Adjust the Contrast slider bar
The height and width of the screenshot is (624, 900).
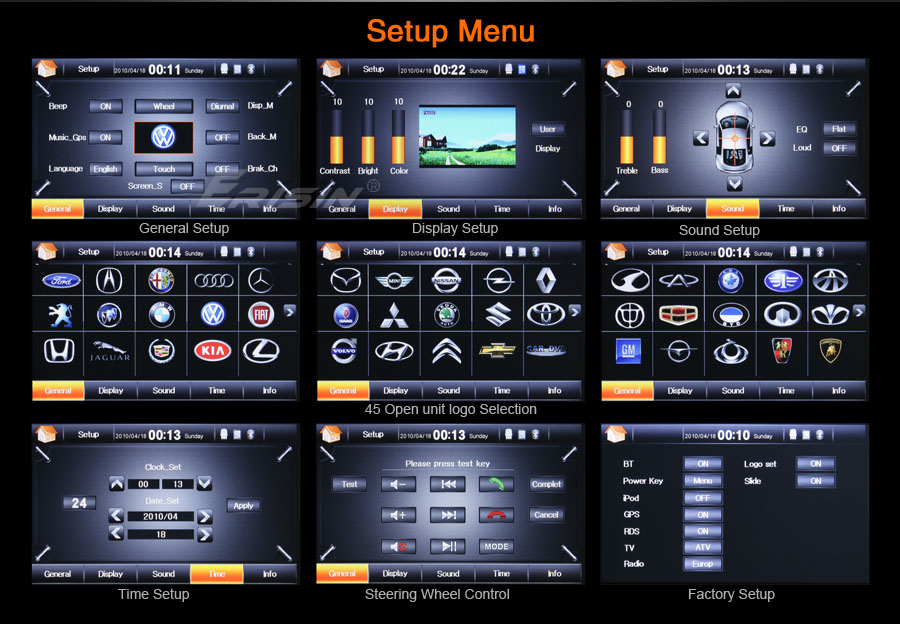click(x=336, y=137)
